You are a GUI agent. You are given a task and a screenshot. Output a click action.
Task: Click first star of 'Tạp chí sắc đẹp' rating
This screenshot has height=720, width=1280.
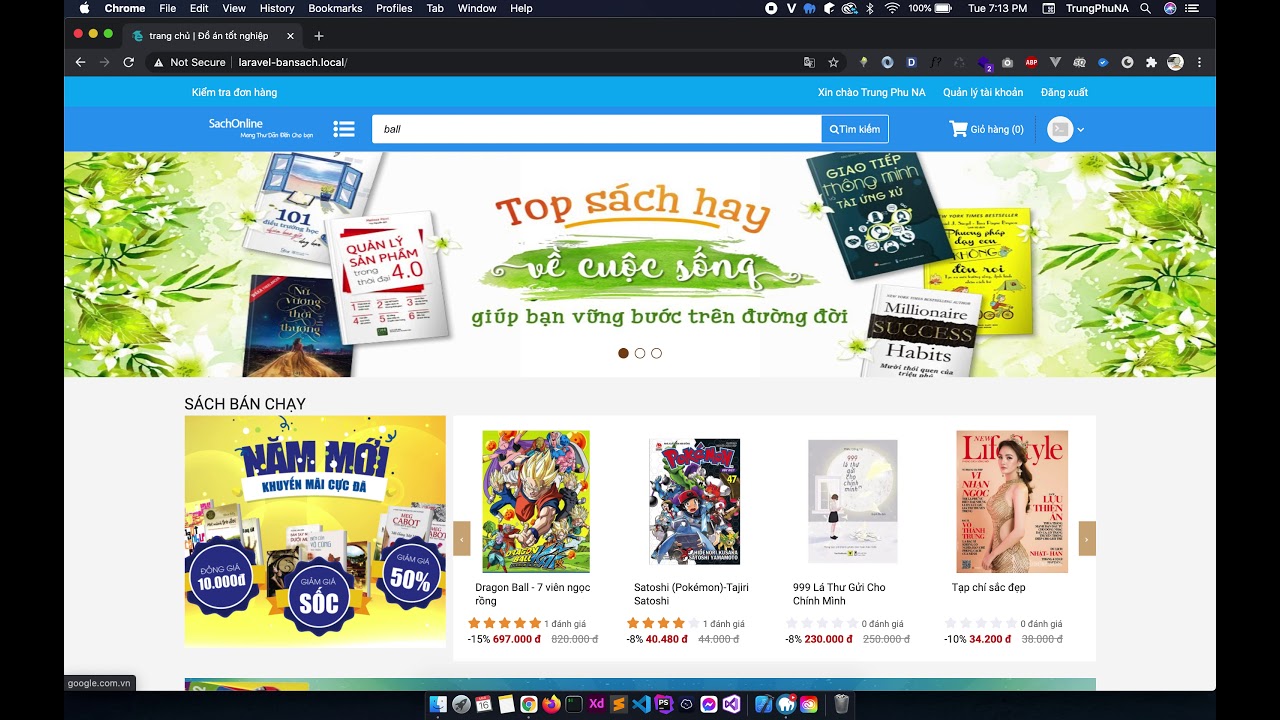click(951, 623)
